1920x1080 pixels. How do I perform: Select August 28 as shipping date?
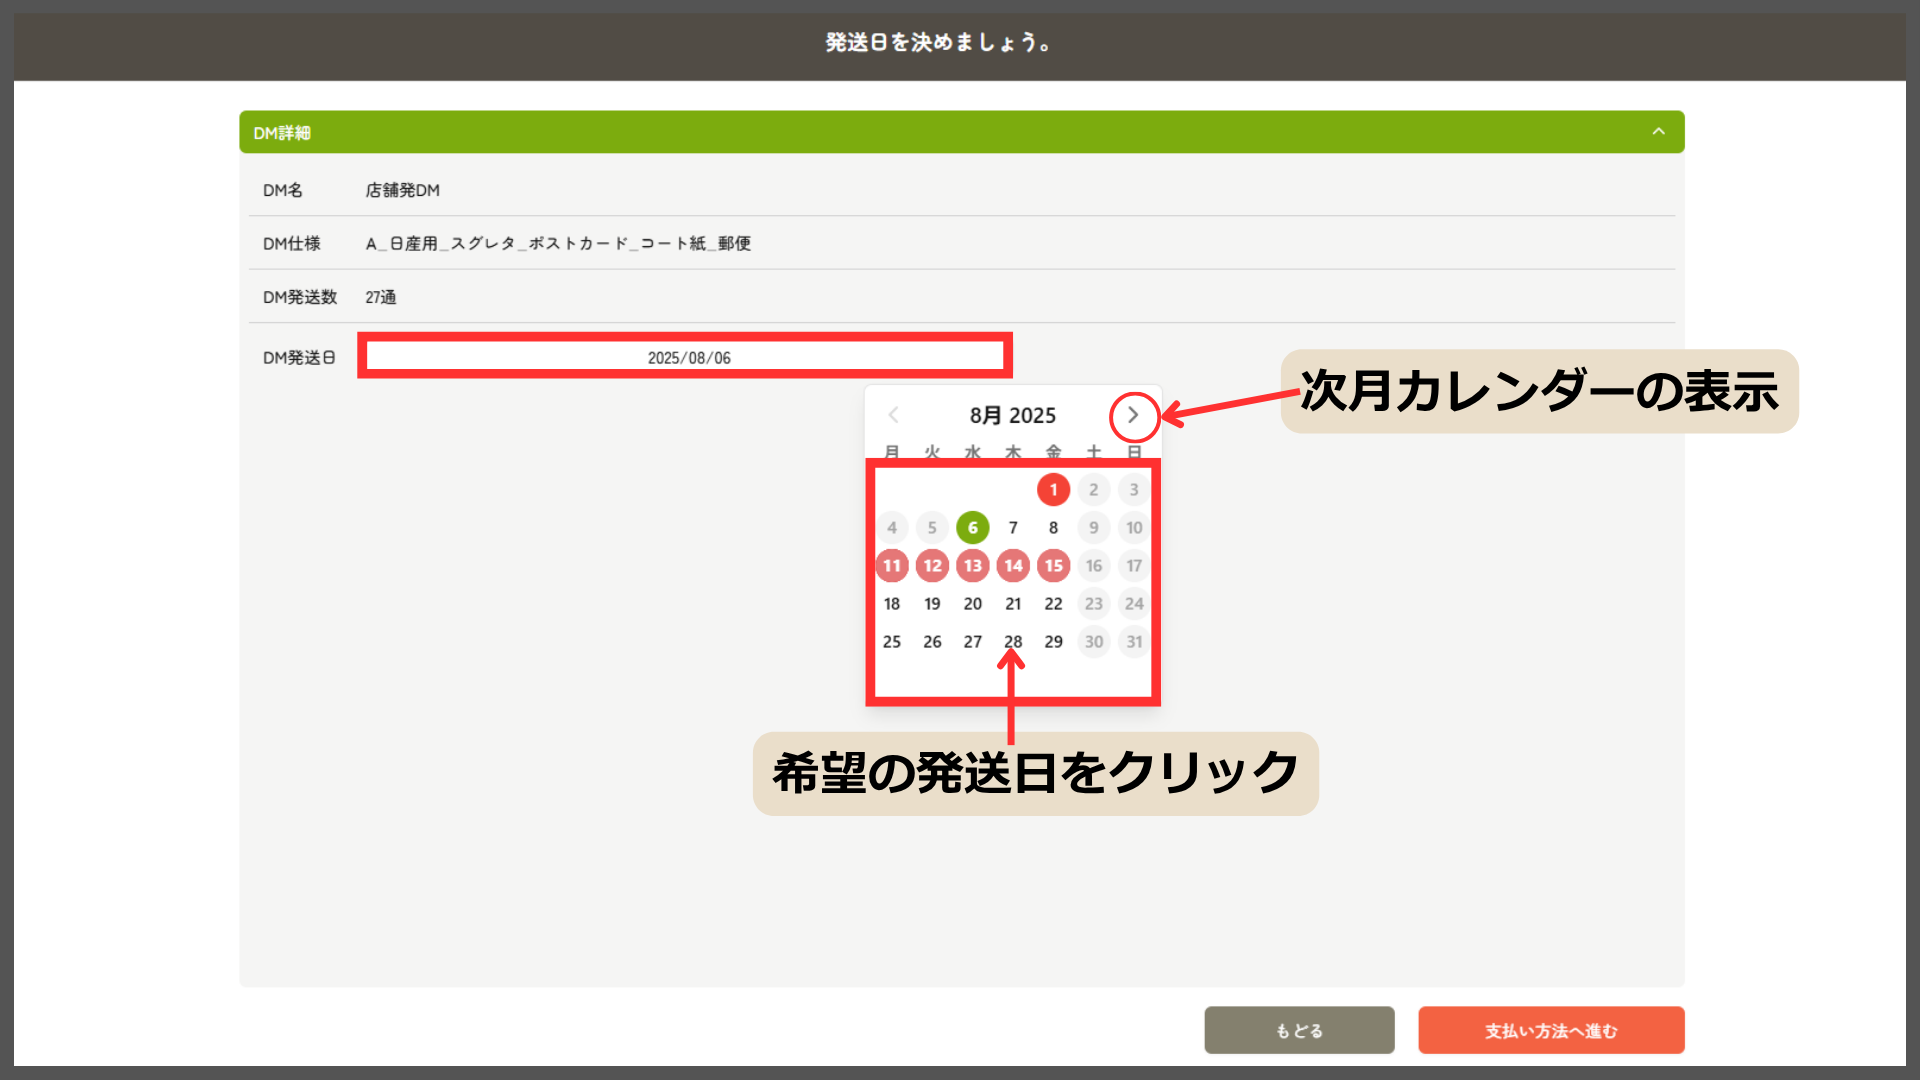1013,641
